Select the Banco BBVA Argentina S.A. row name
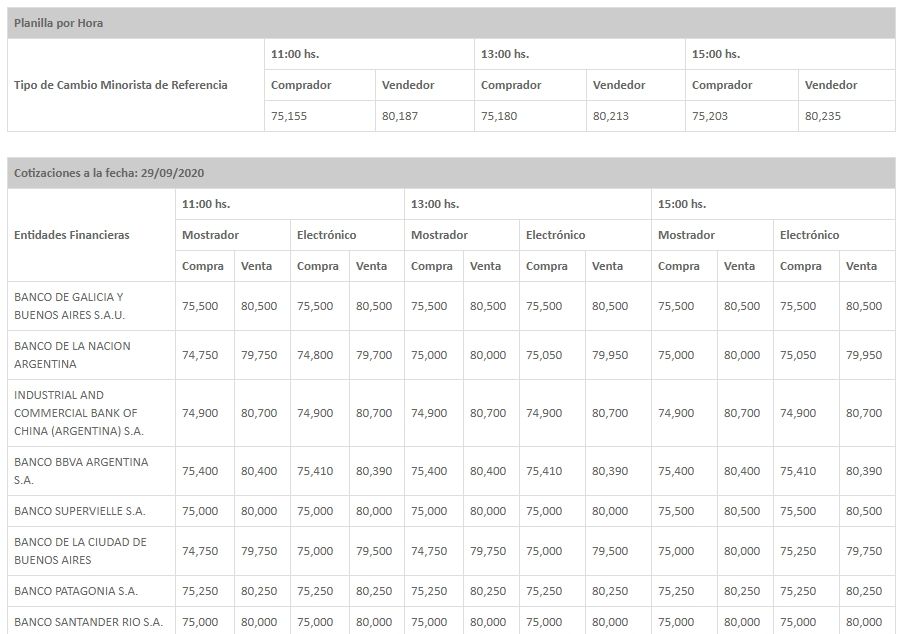Screen dimensions: 904x634 (81, 471)
